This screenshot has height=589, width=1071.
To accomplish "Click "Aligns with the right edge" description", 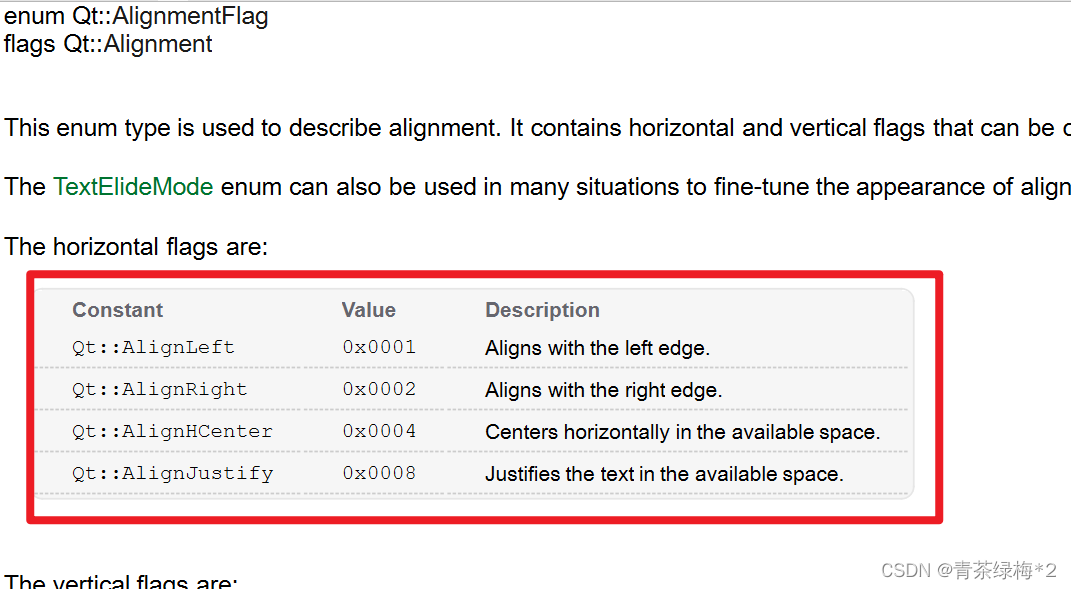I will pyautogui.click(x=603, y=390).
